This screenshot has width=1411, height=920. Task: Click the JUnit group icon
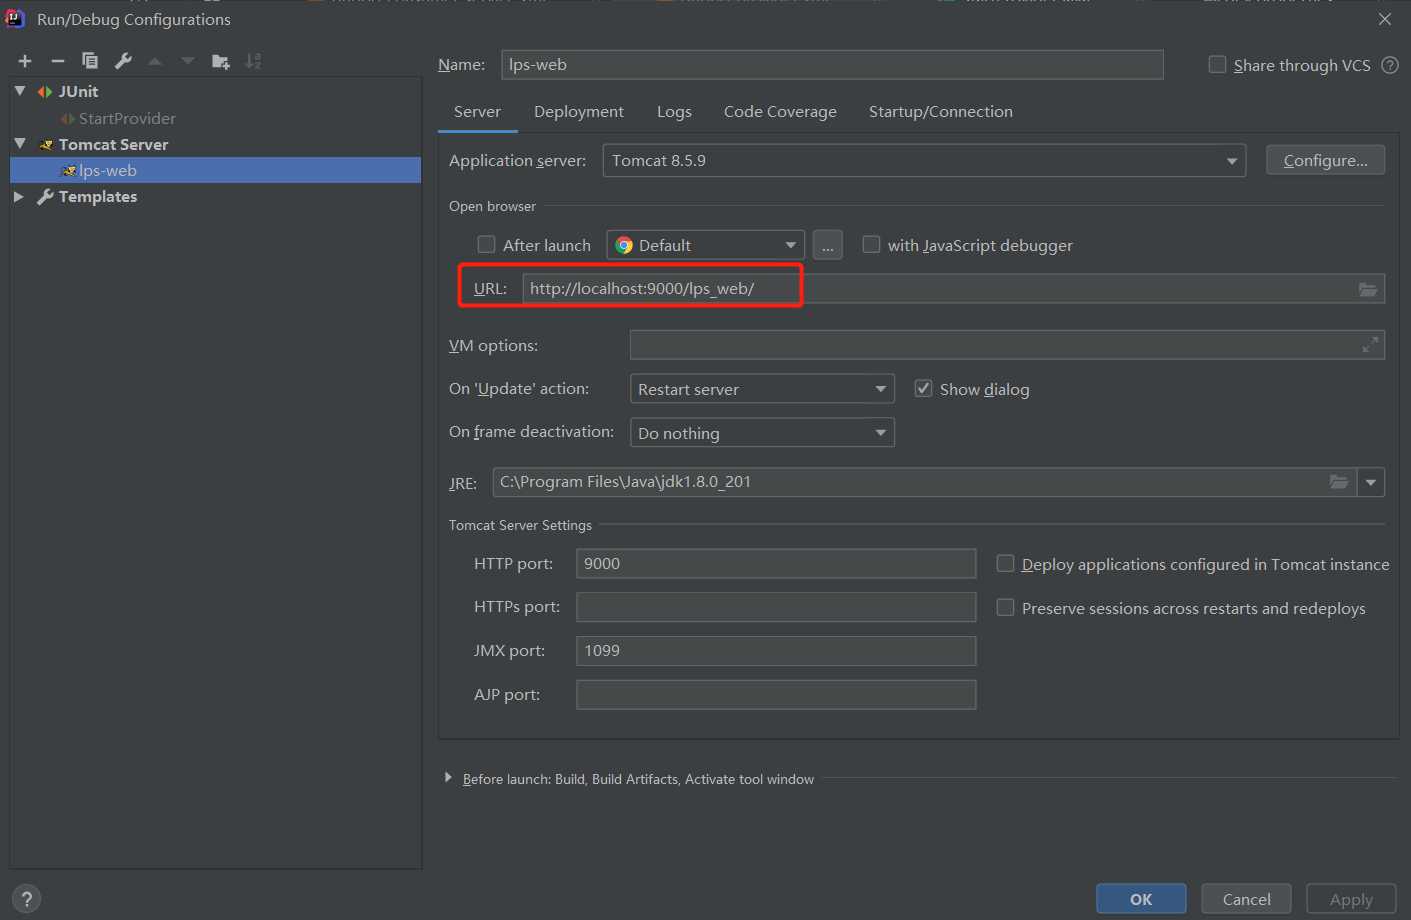[45, 92]
